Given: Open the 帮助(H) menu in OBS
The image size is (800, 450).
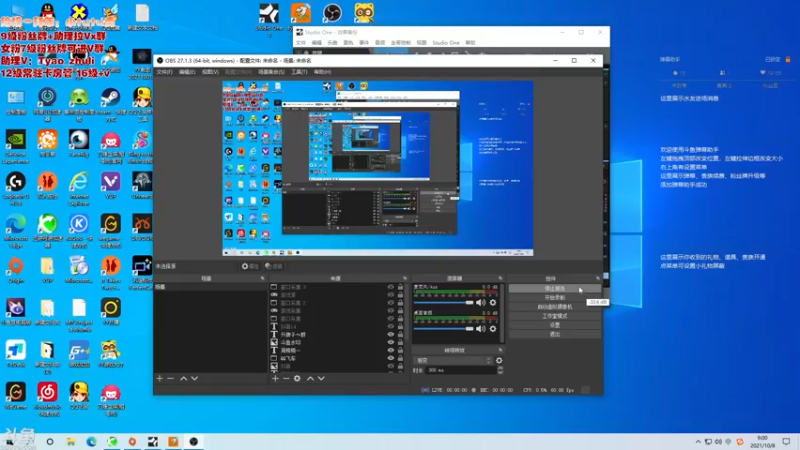Looking at the screenshot, I should (x=322, y=72).
